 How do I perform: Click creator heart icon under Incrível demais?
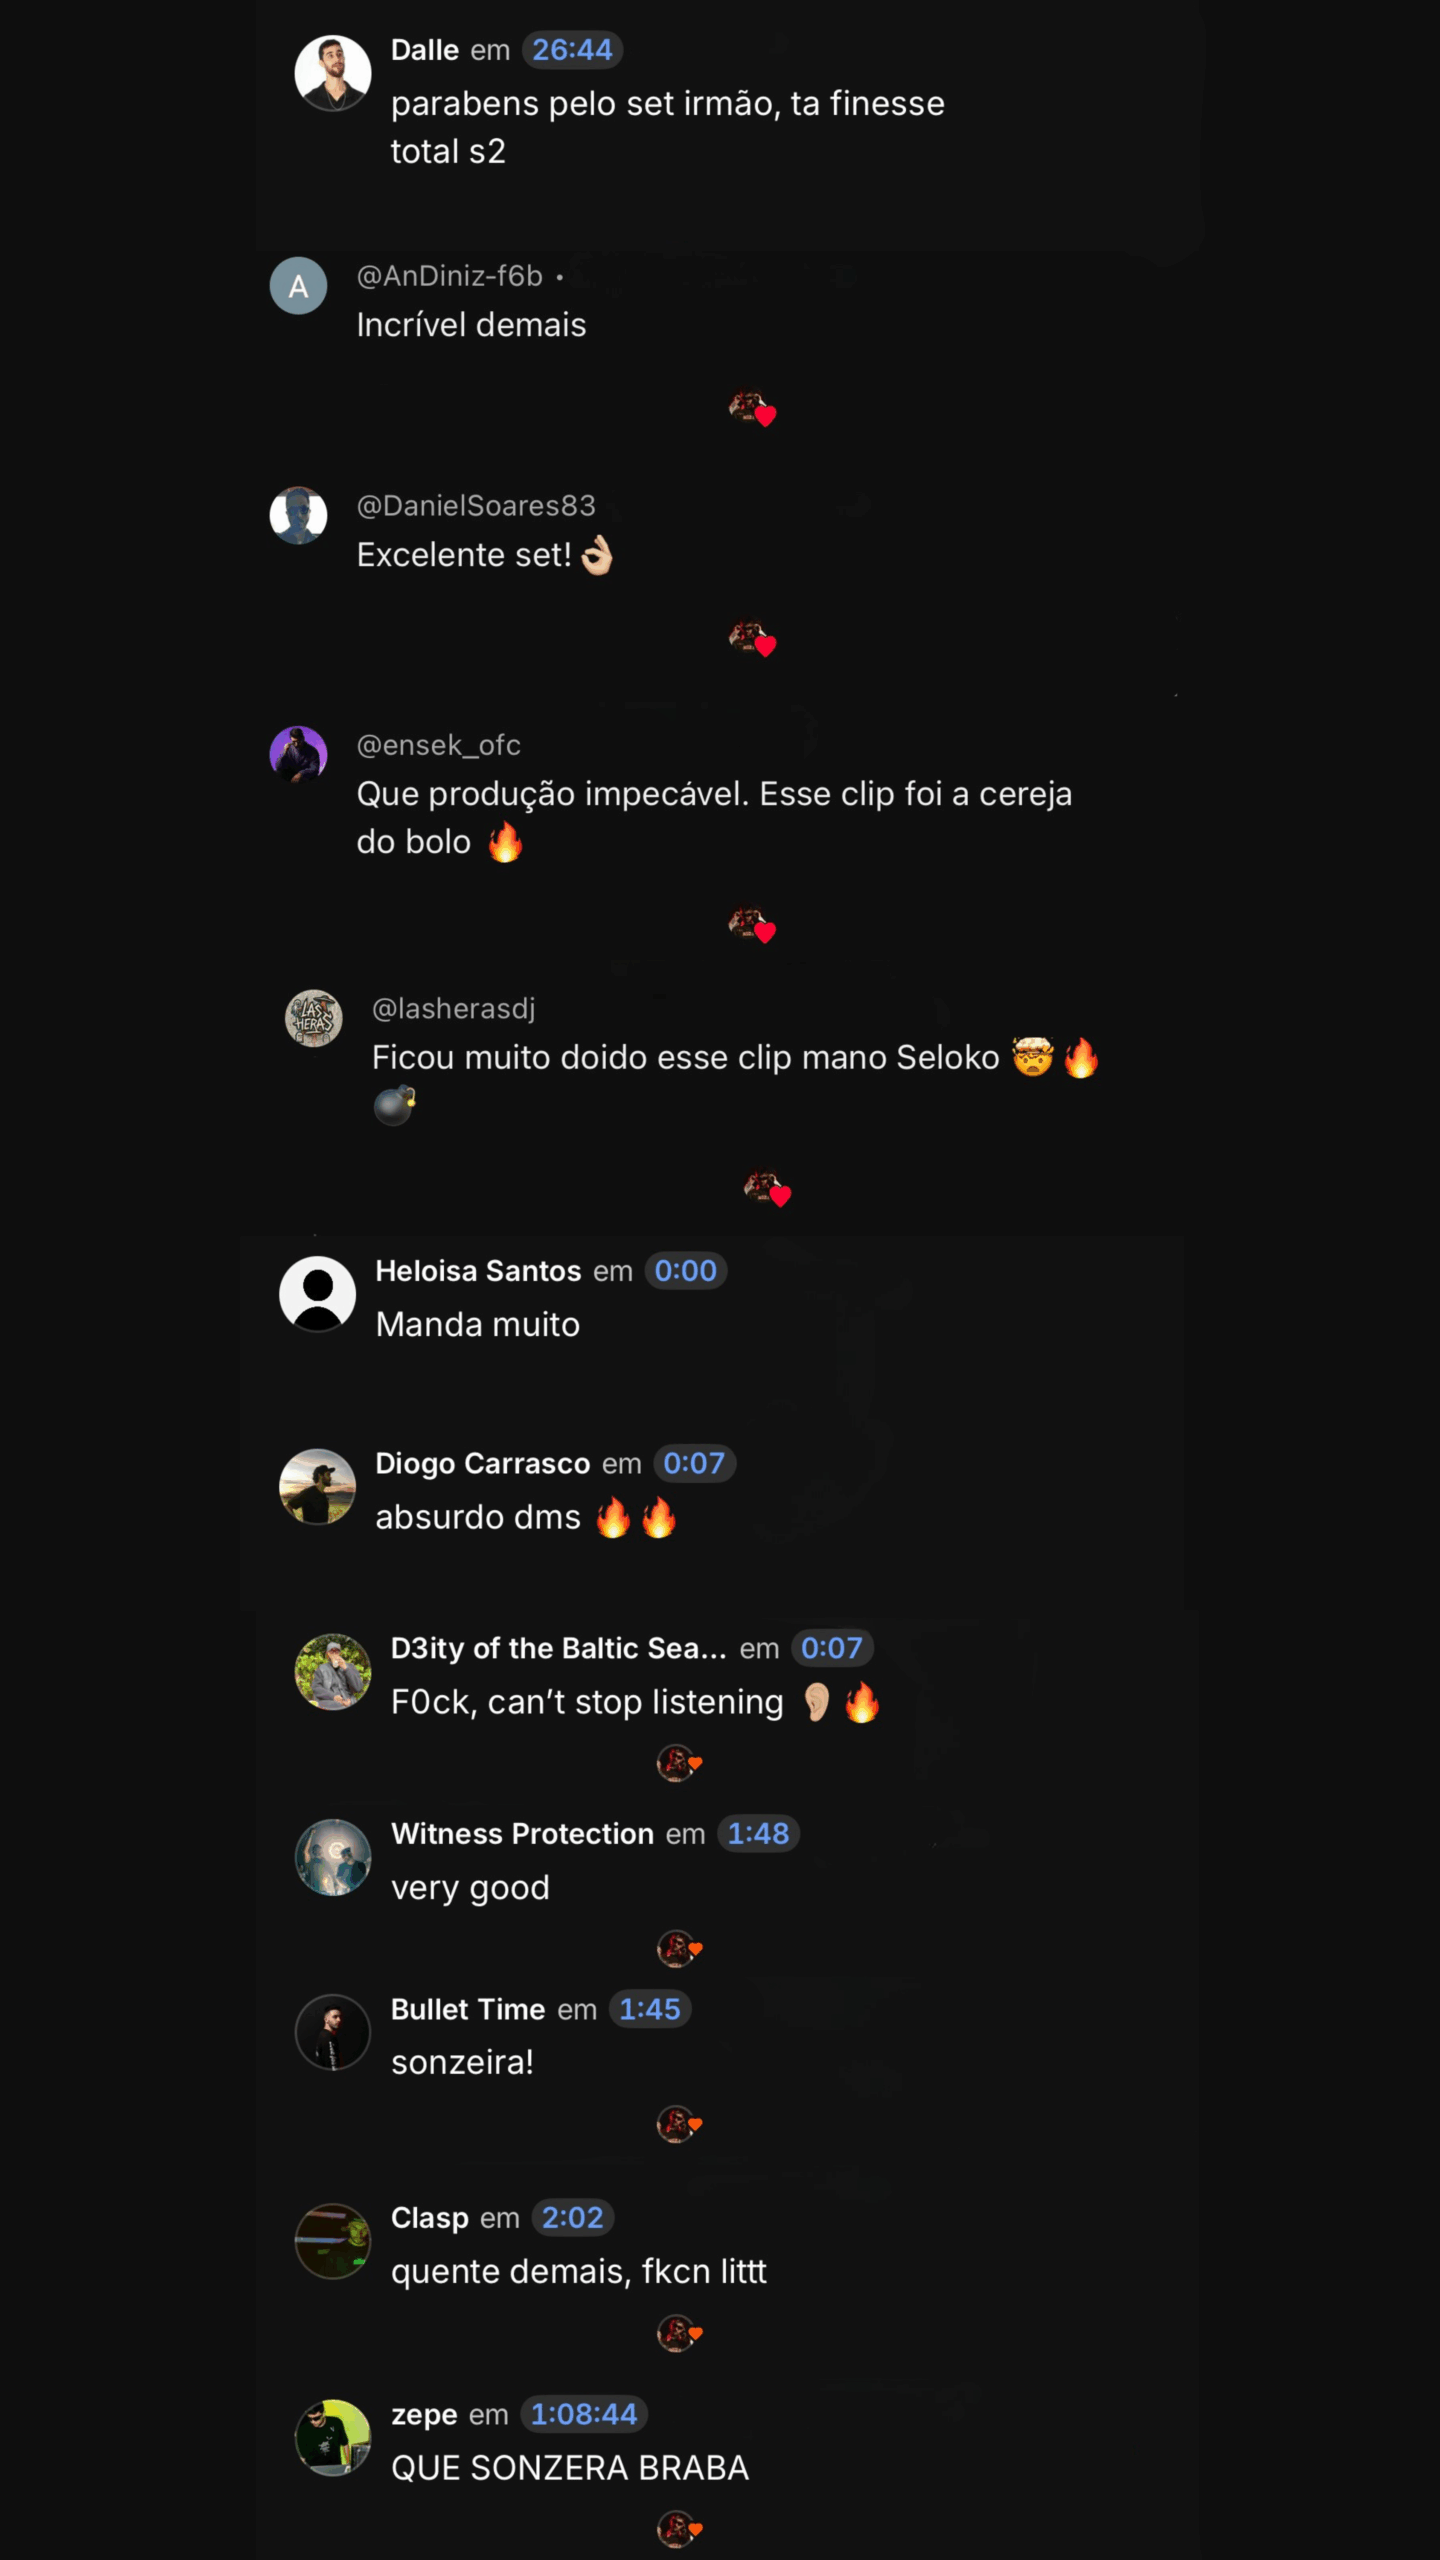(x=753, y=408)
